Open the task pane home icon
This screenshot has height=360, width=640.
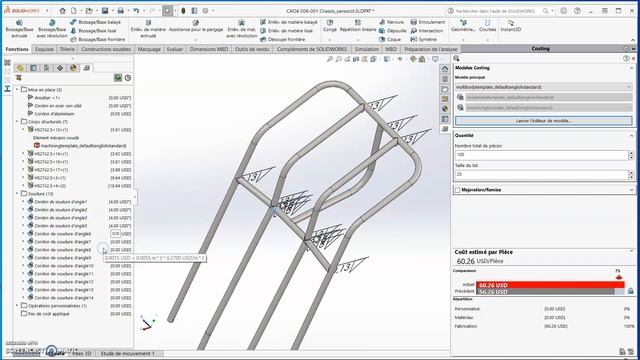[x=445, y=69]
